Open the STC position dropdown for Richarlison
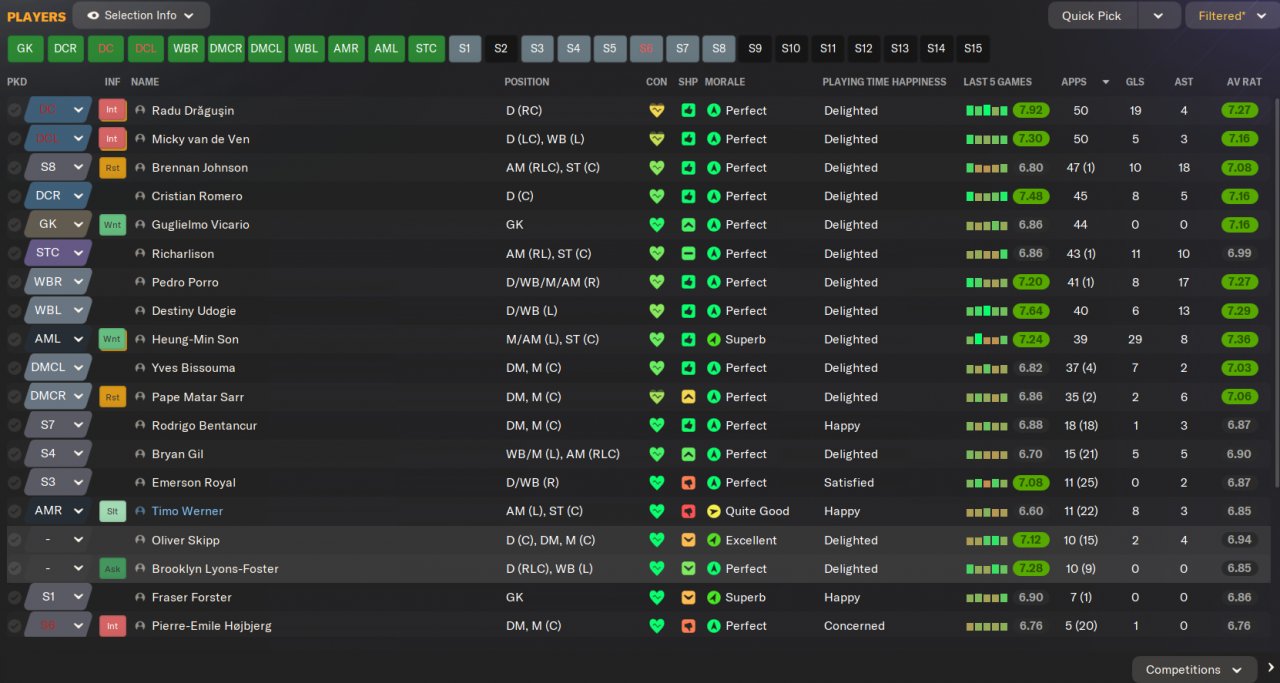The image size is (1280, 683). [x=58, y=253]
